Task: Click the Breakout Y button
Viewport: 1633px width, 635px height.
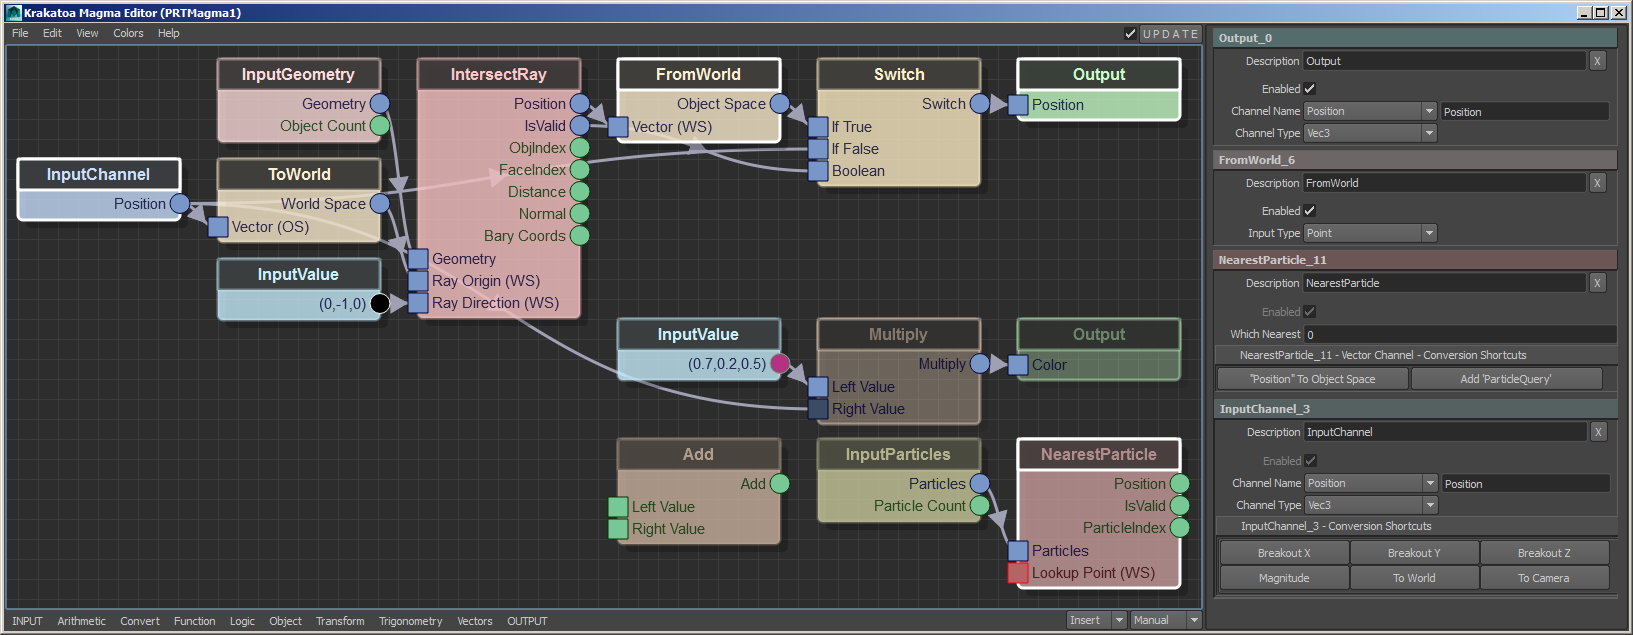Action: pyautogui.click(x=1414, y=553)
